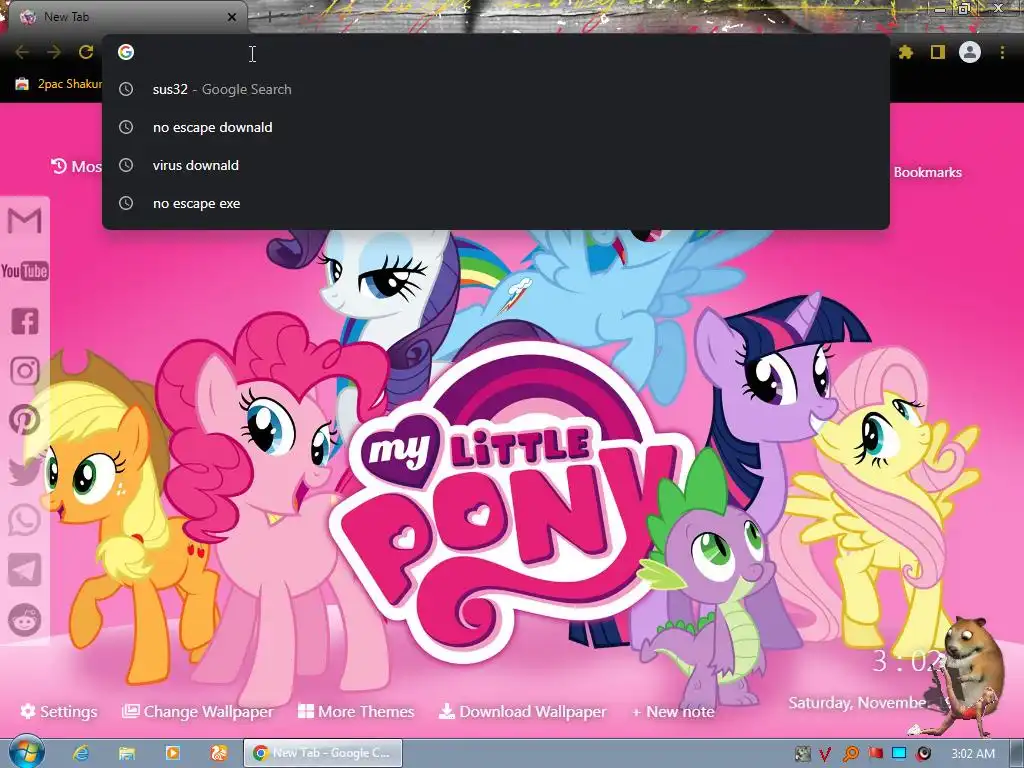Screen dimensions: 1024x768
Task: Choose the 'no escape downald' suggestion
Action: [x=496, y=127]
